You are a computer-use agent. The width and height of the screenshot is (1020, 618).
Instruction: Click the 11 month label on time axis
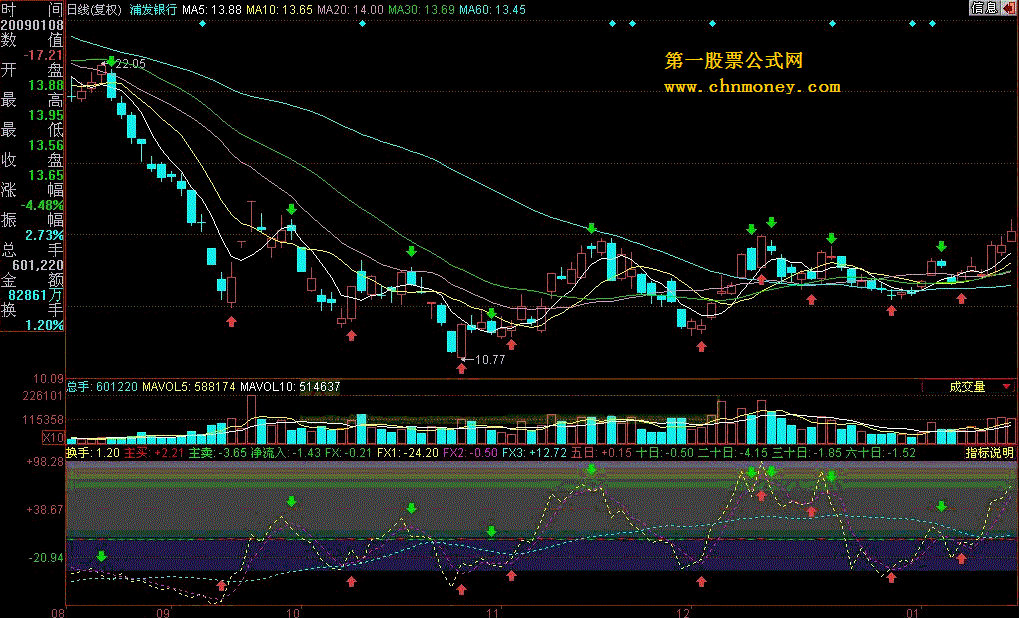pos(493,613)
